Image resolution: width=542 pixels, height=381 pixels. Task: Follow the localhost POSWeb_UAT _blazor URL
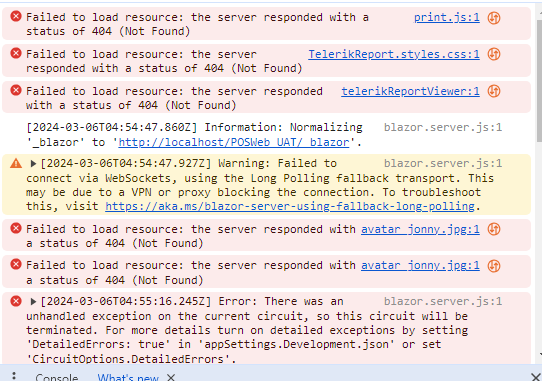tap(234, 142)
